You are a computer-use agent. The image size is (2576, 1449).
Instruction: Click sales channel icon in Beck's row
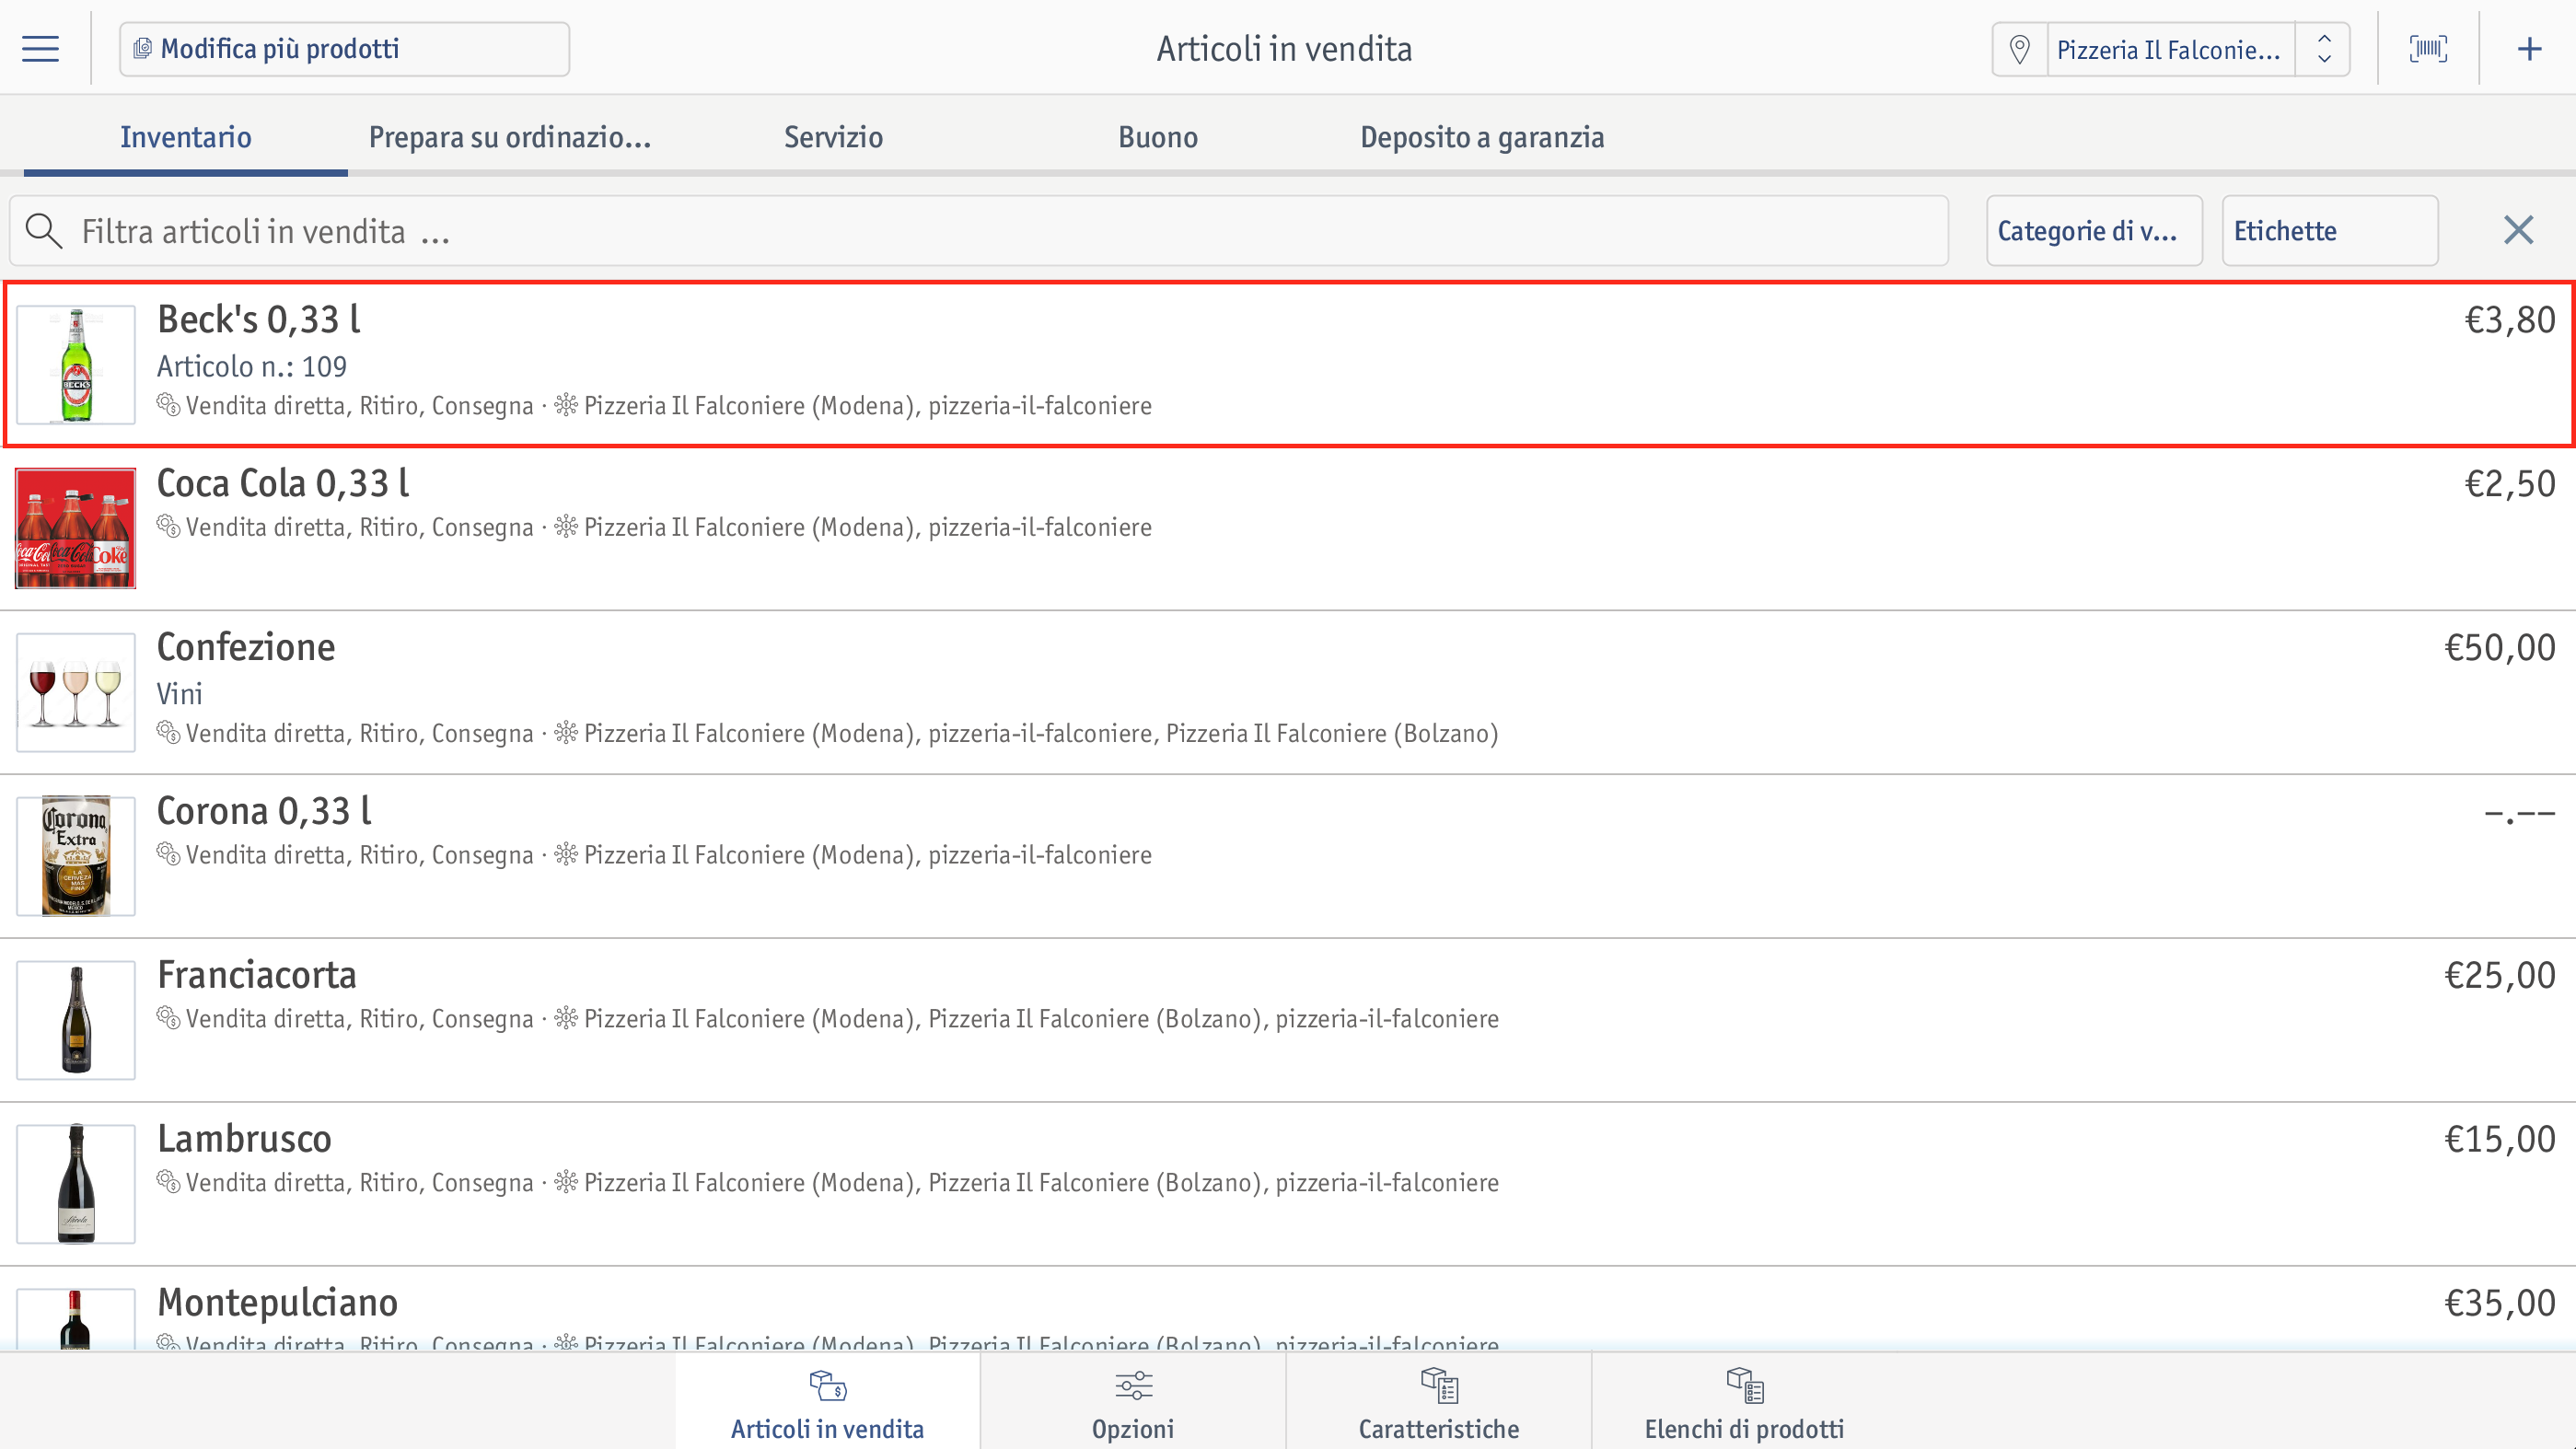(168, 405)
